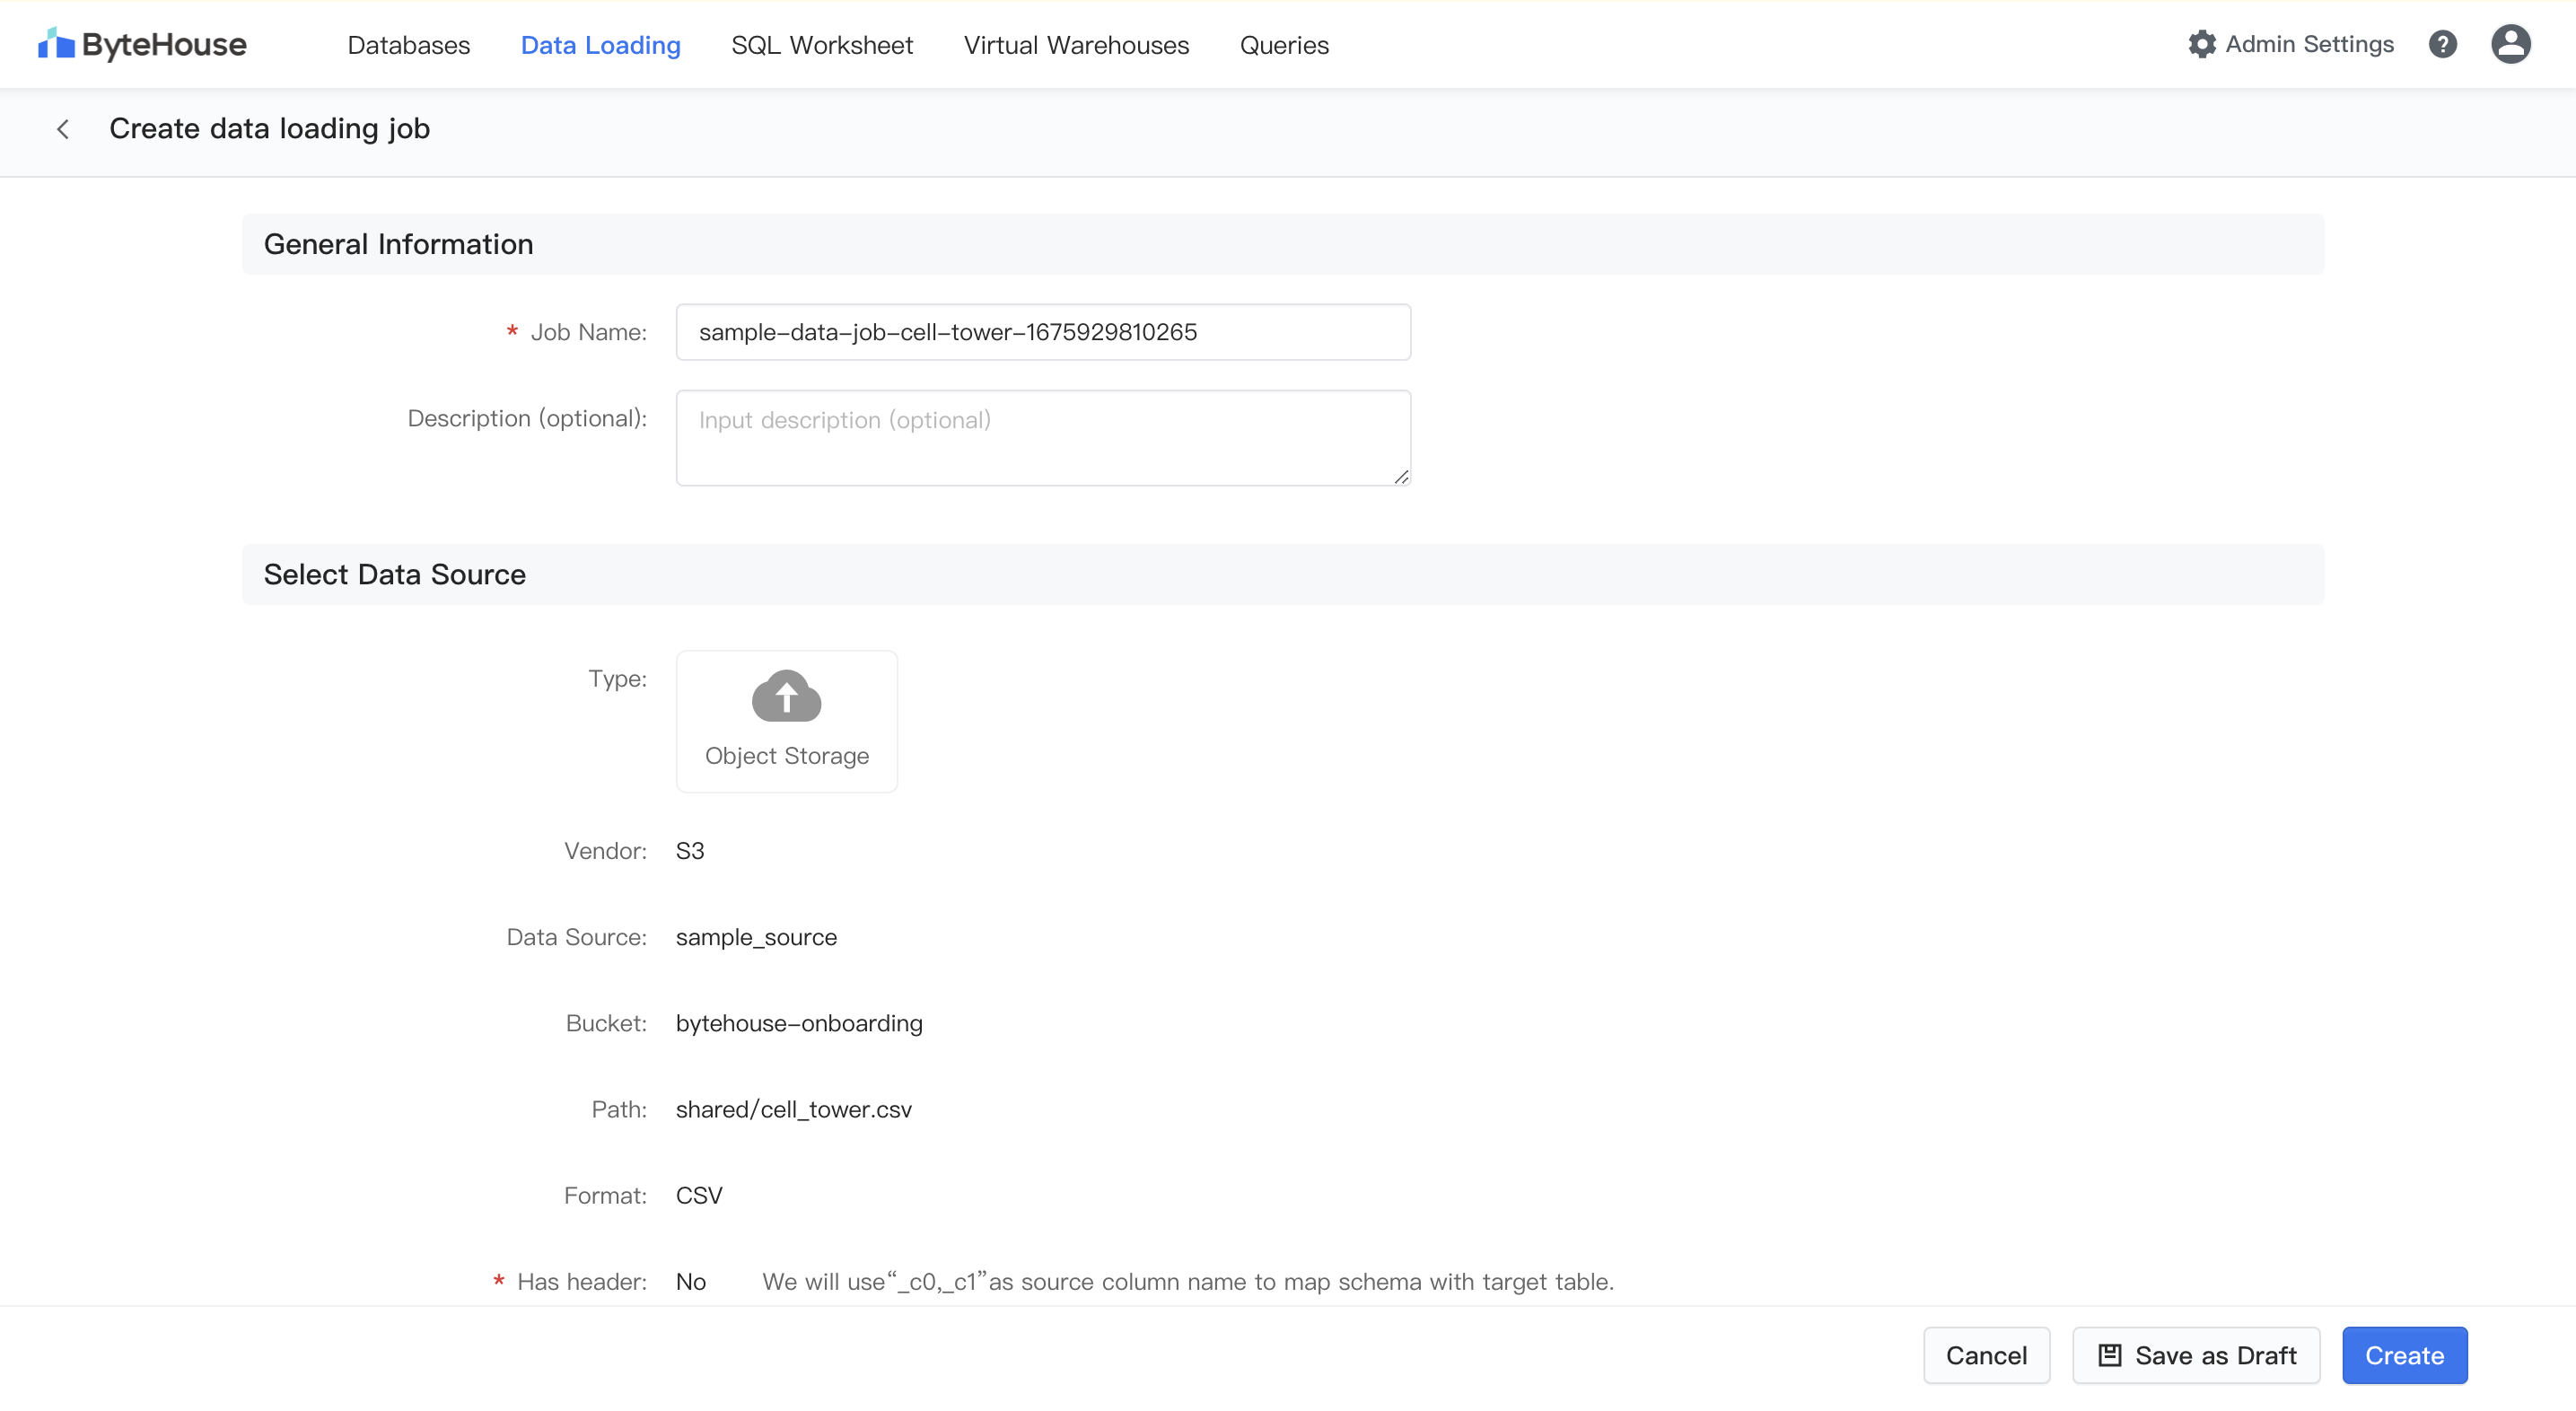Screen dimensions: 2576x1411
Task: Click Save as Draft button
Action: pyautogui.click(x=2196, y=1355)
